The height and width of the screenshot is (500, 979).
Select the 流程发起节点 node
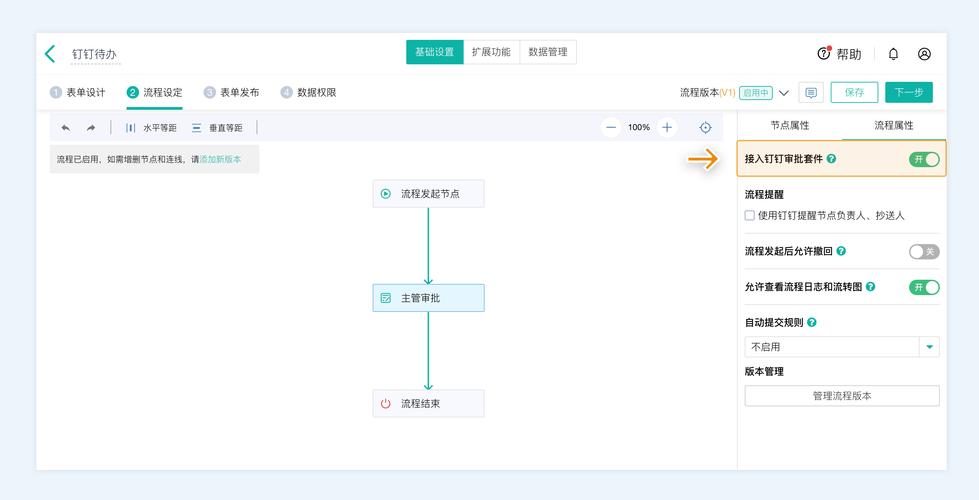428,194
